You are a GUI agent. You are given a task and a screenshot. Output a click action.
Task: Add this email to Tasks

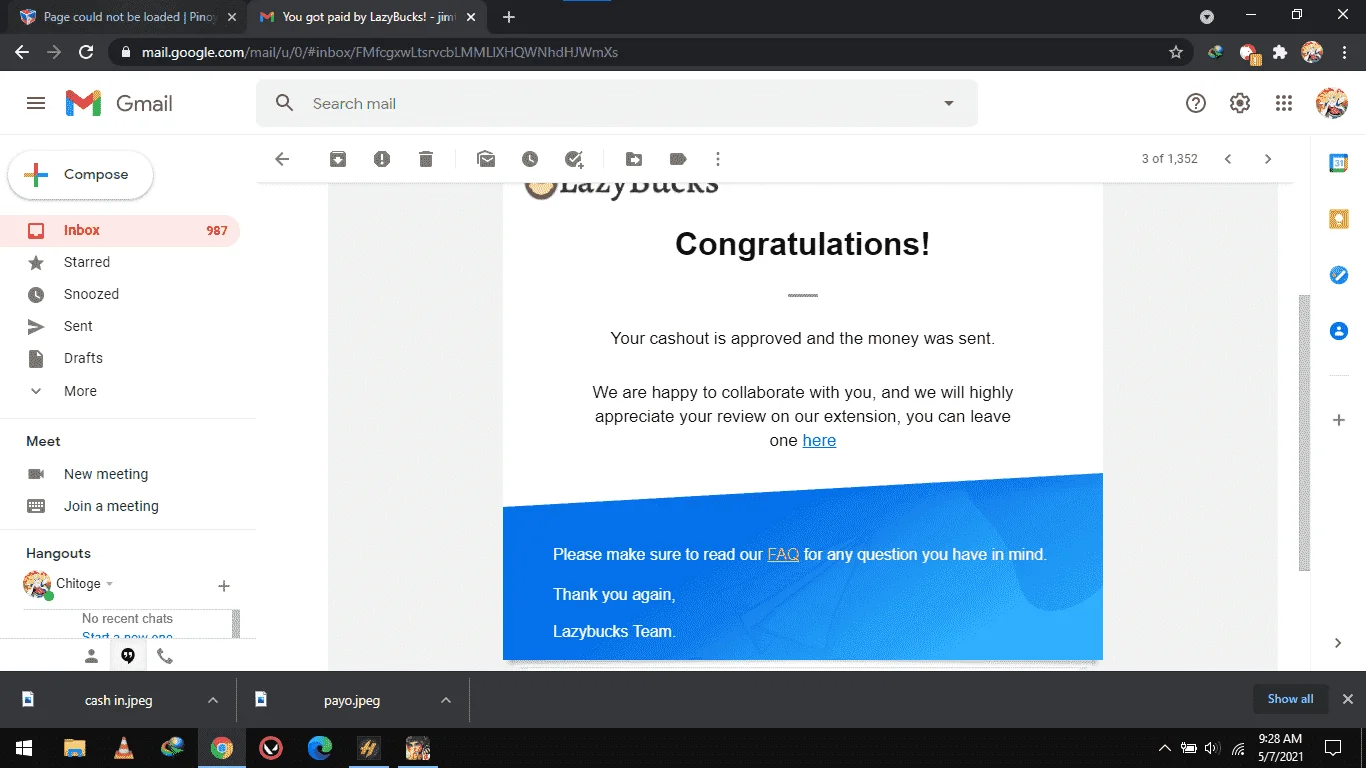(x=574, y=159)
